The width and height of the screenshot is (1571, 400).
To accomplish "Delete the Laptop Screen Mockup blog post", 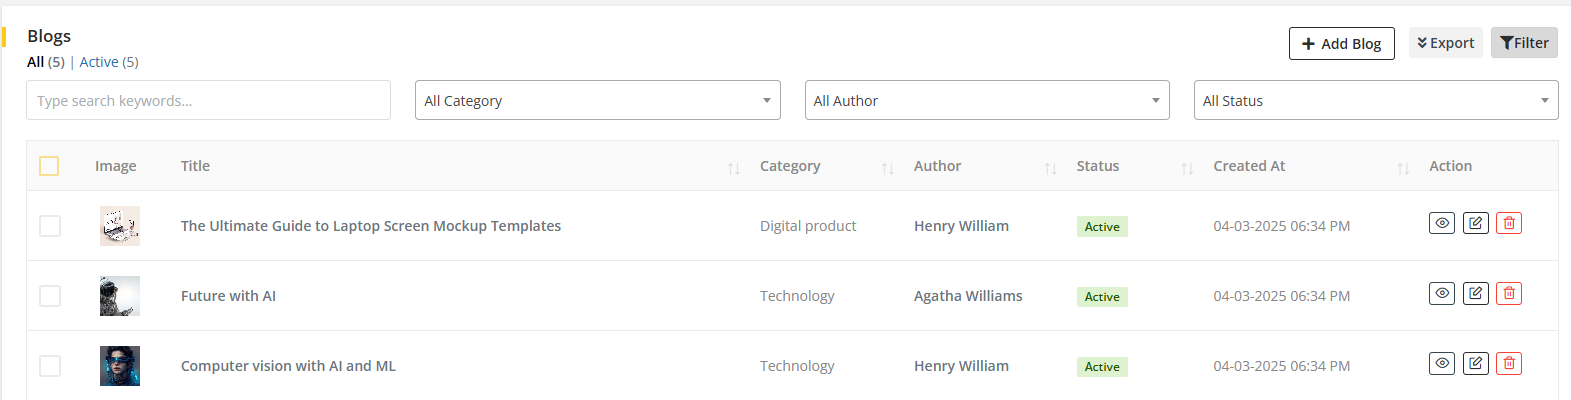I will click(x=1509, y=223).
